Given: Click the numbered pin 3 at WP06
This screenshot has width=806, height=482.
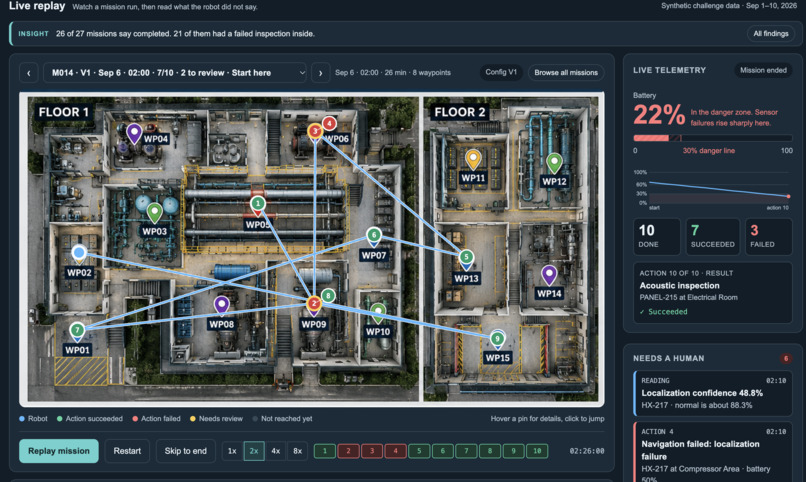Looking at the screenshot, I should pos(315,132).
